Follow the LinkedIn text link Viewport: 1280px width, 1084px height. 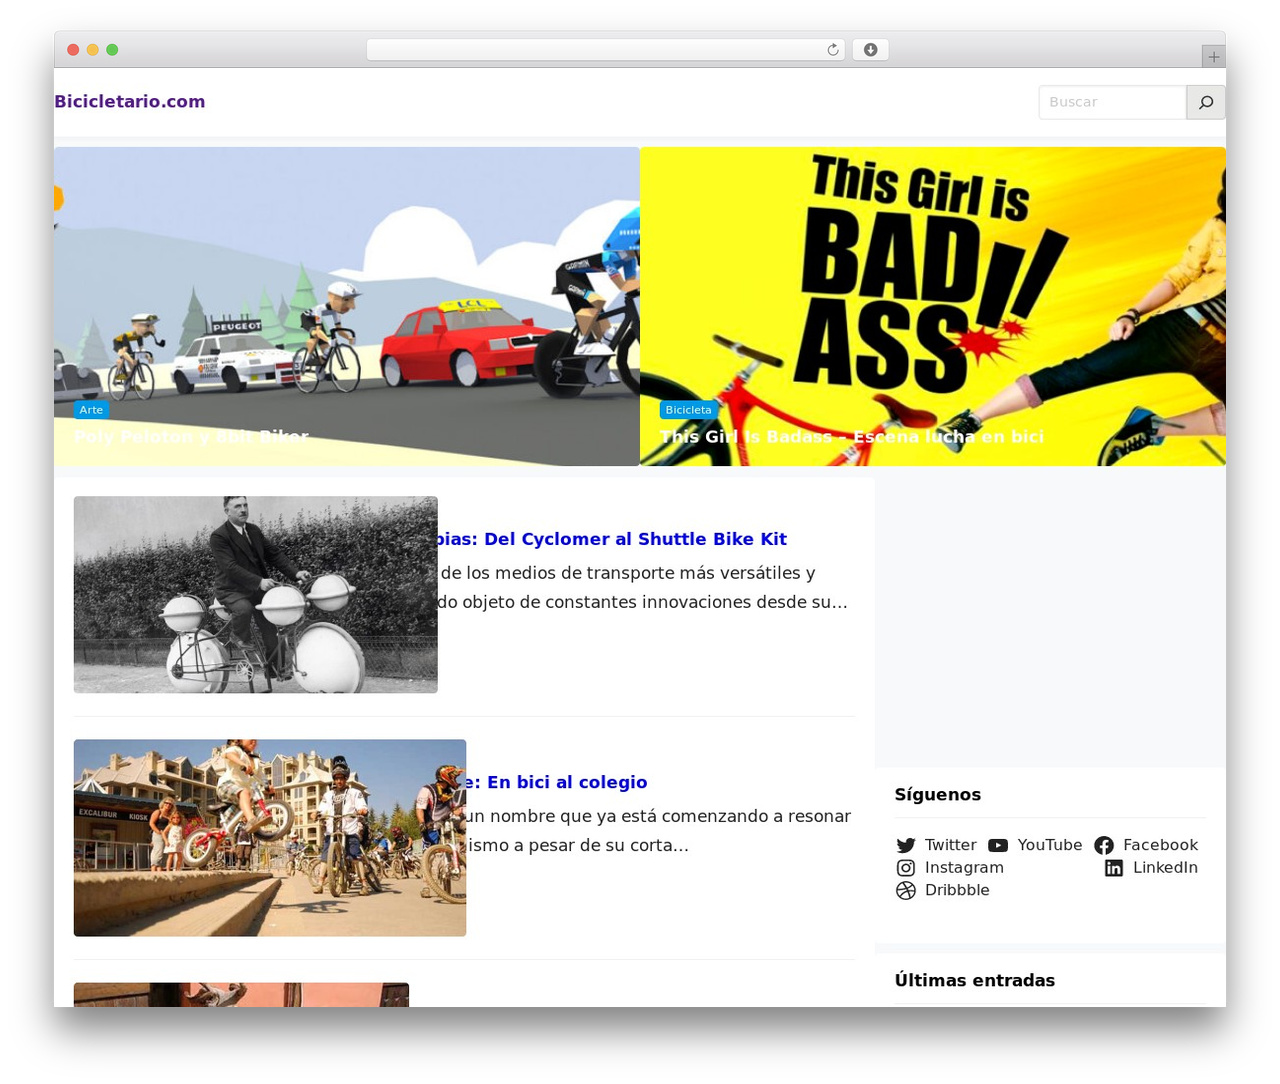(1165, 868)
